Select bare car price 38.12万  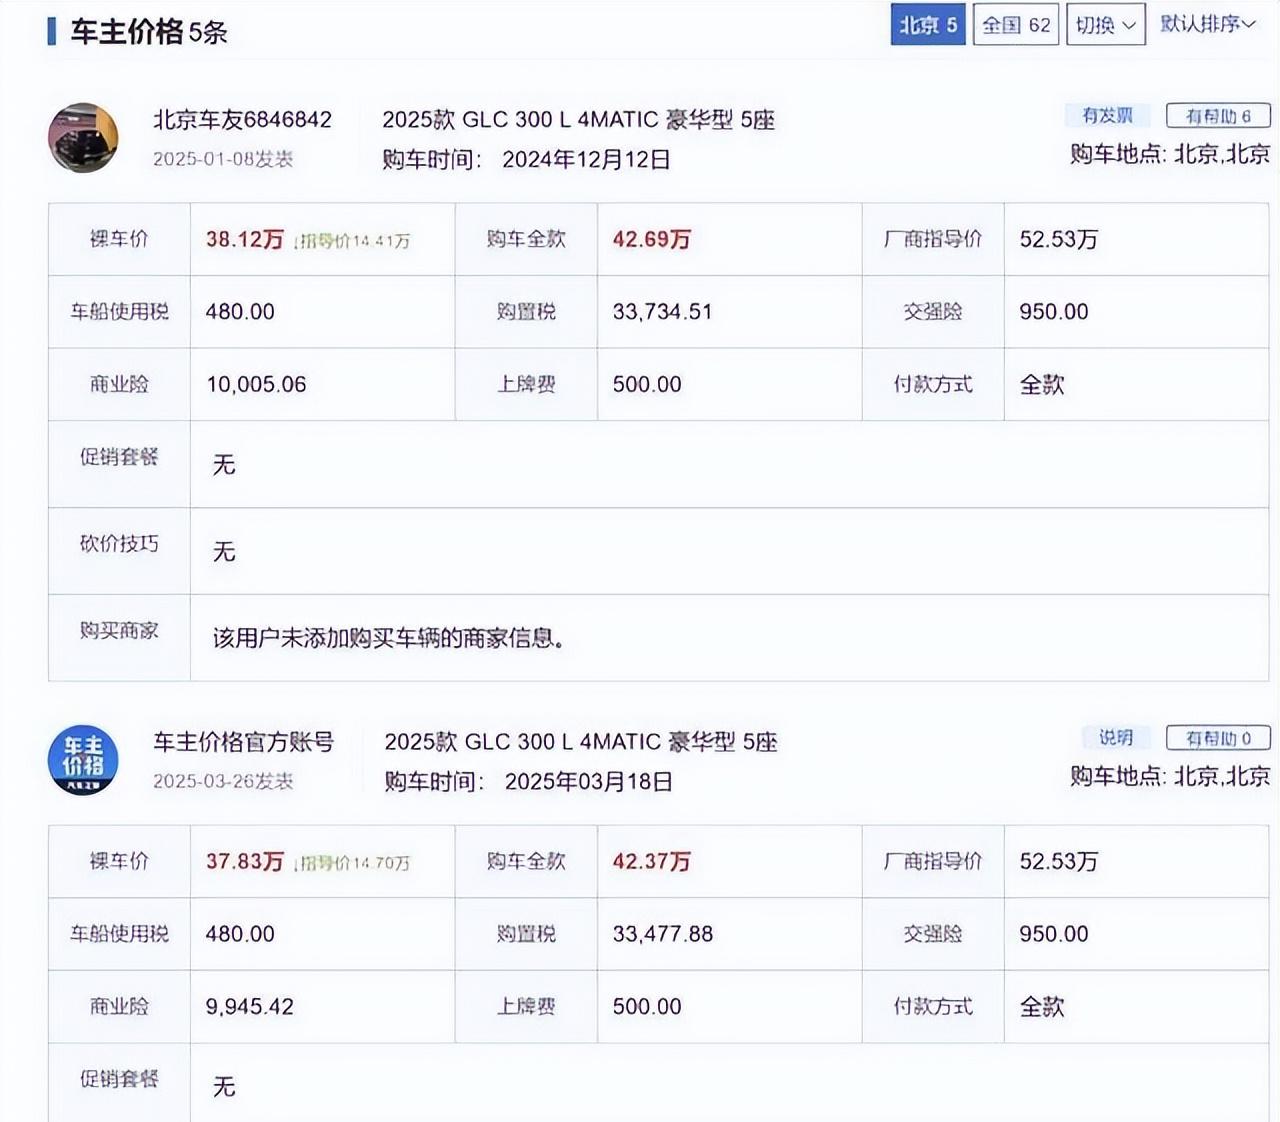pyautogui.click(x=245, y=239)
